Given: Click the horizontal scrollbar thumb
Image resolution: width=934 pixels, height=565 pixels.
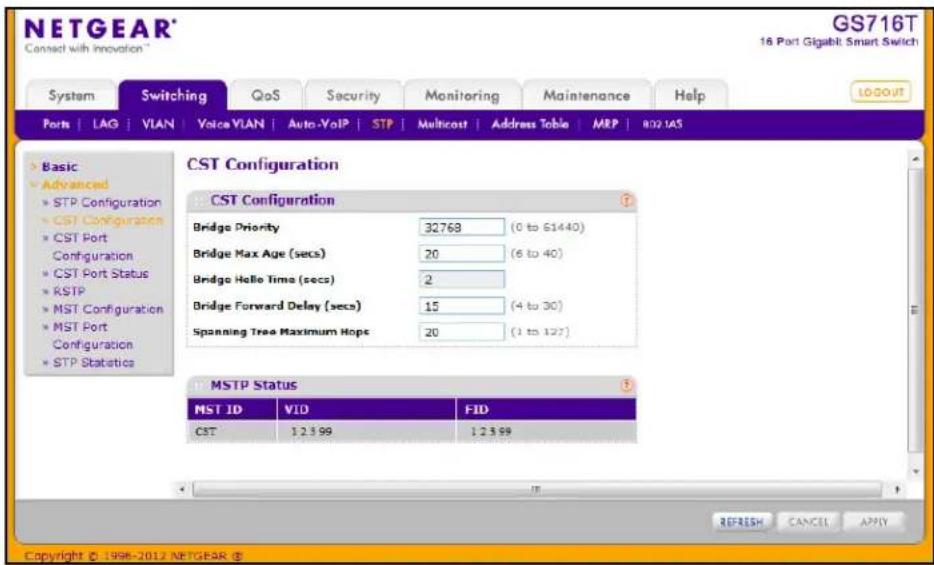Looking at the screenshot, I should pos(536,490).
